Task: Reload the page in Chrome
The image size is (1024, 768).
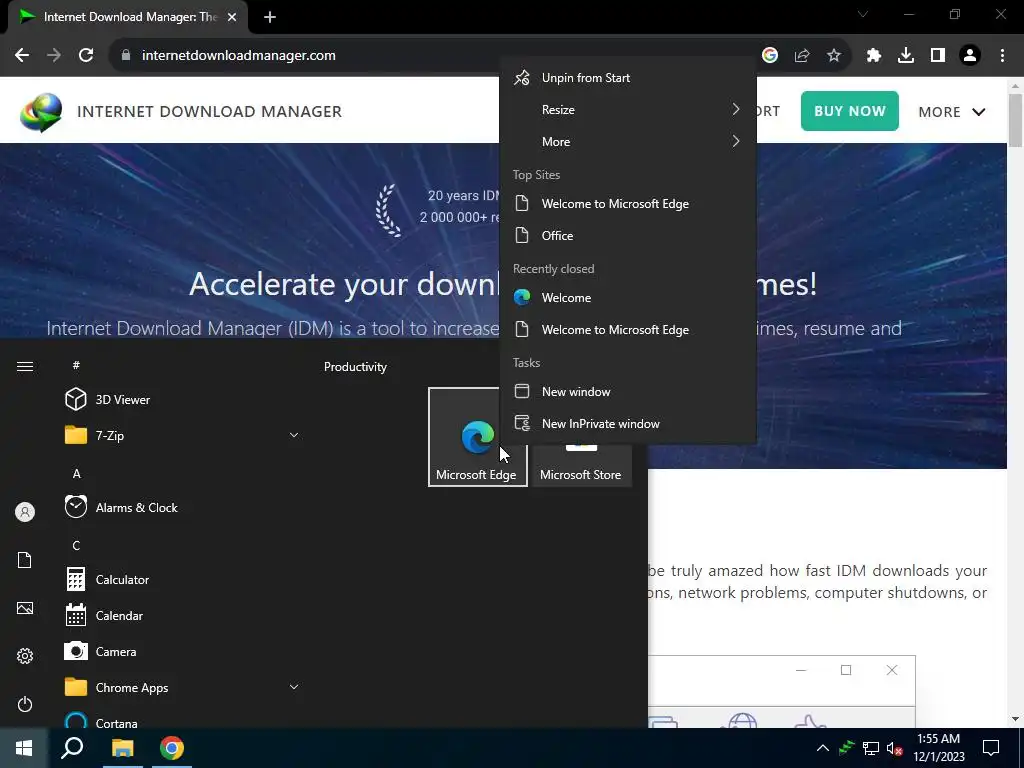Action: click(x=86, y=56)
